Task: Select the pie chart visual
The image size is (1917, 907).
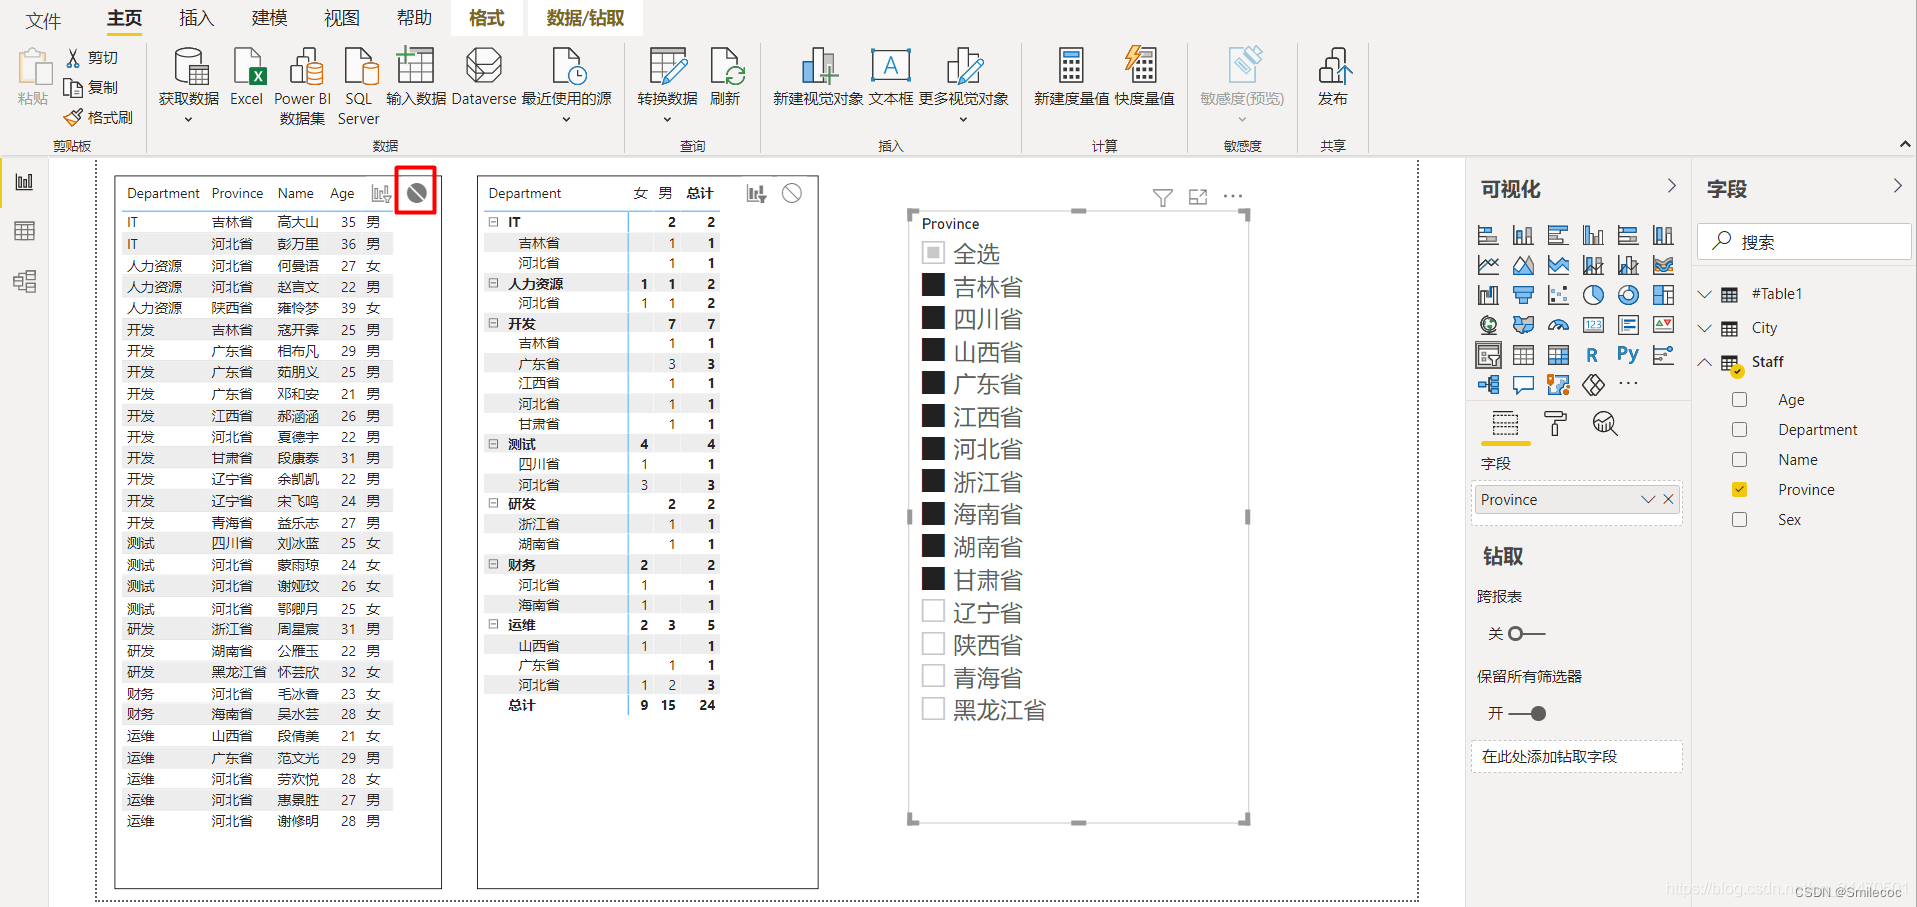Action: coord(1593,295)
